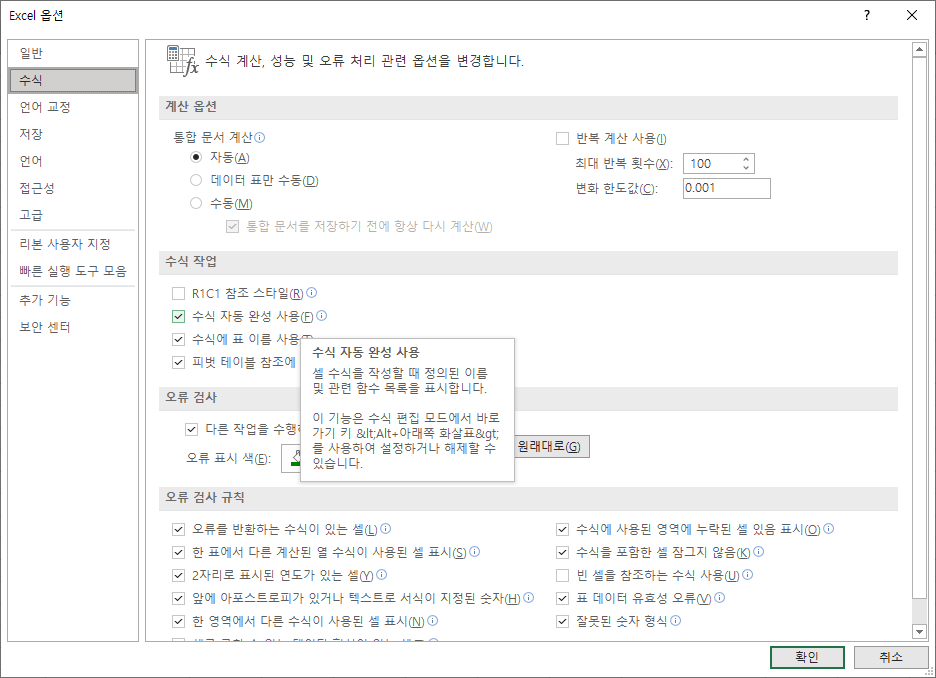Toggle R1C1 참조 스타일 checkbox

click(x=178, y=293)
